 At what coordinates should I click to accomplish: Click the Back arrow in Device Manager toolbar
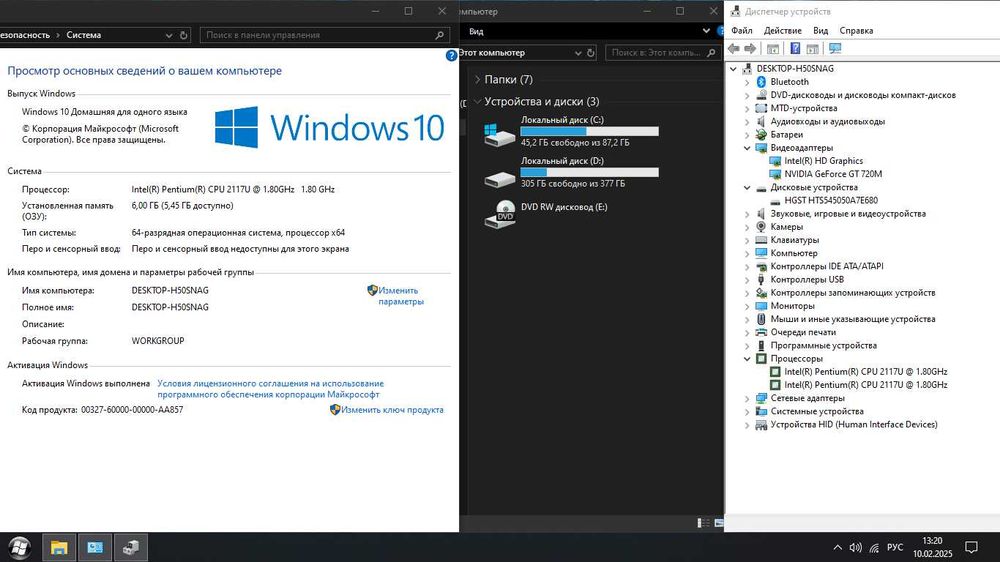(733, 48)
